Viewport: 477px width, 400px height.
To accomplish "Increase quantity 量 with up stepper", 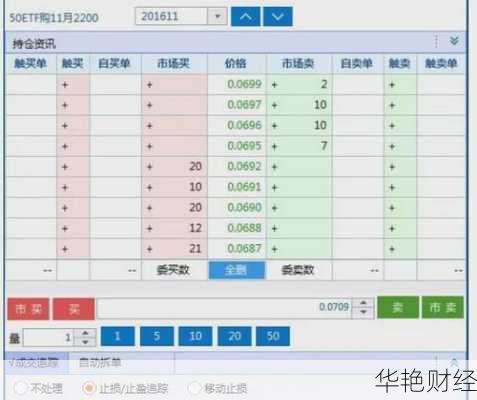I will pyautogui.click(x=85, y=333).
